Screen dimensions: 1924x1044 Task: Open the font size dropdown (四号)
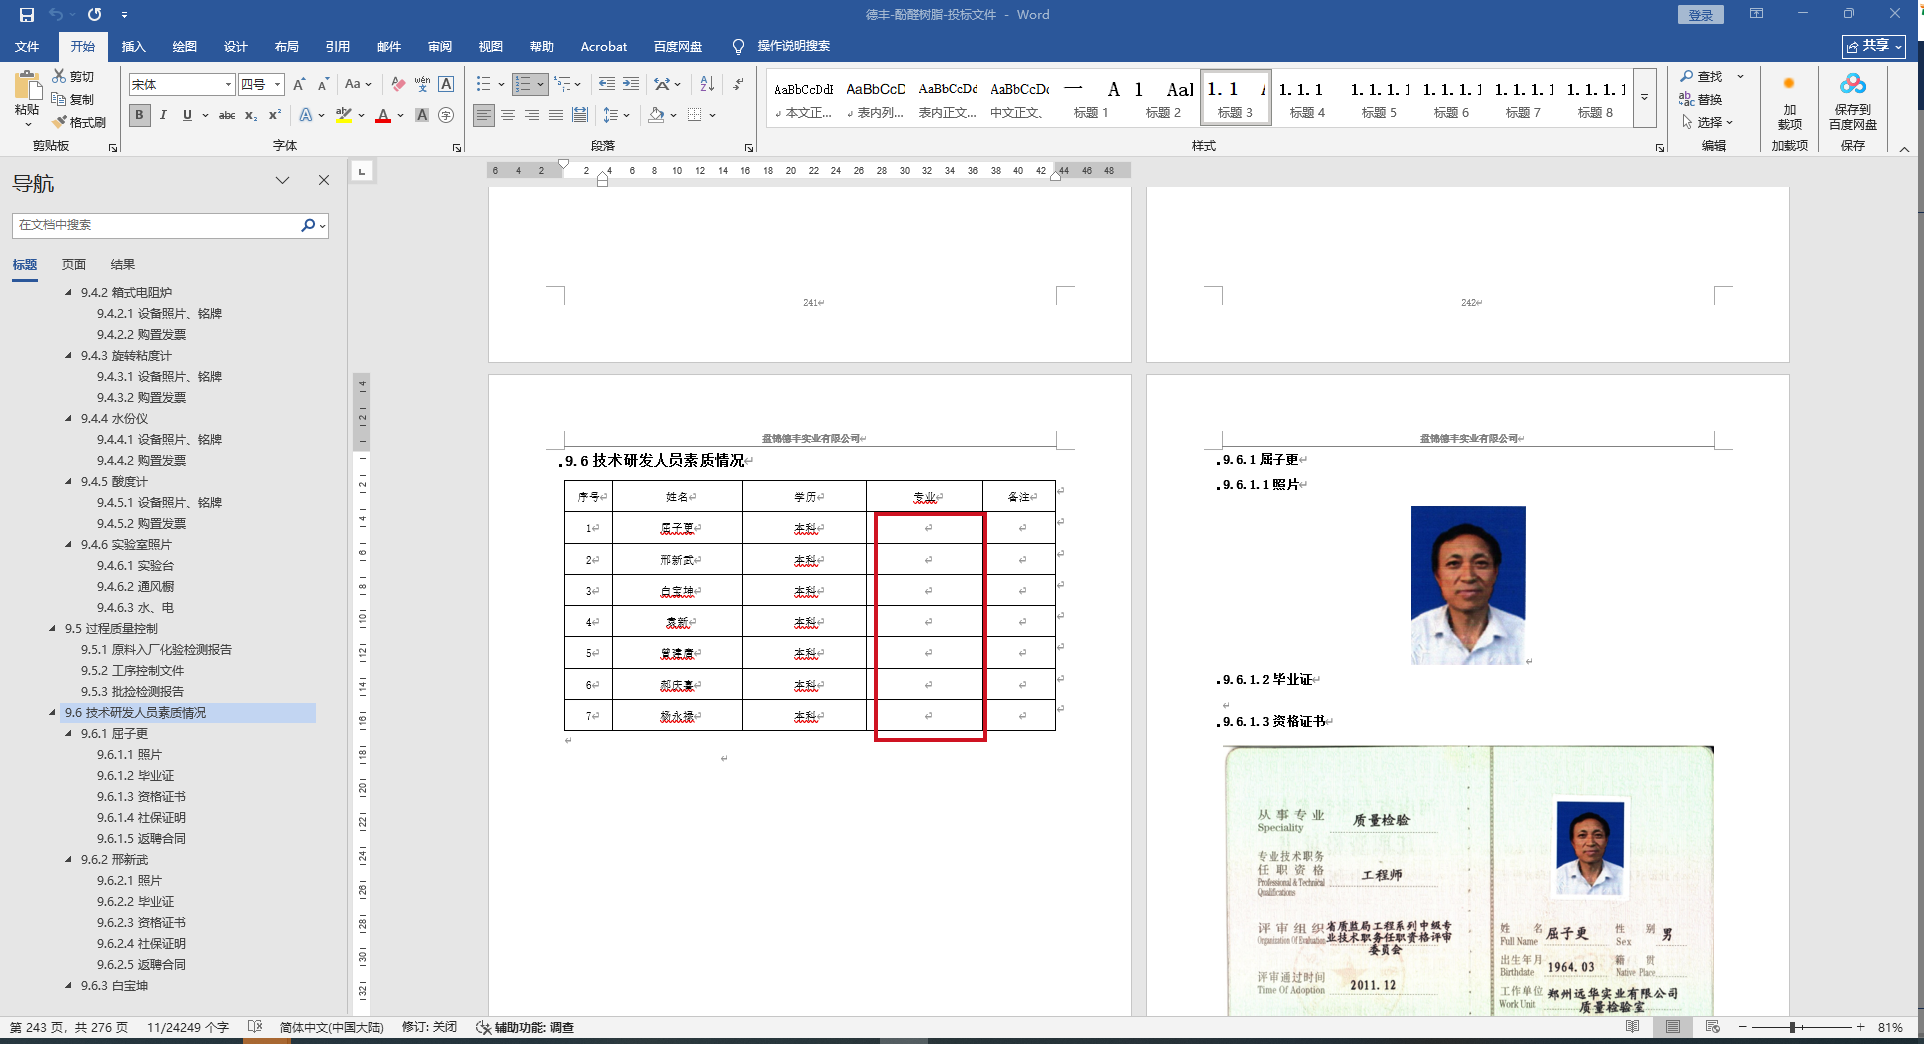point(278,85)
